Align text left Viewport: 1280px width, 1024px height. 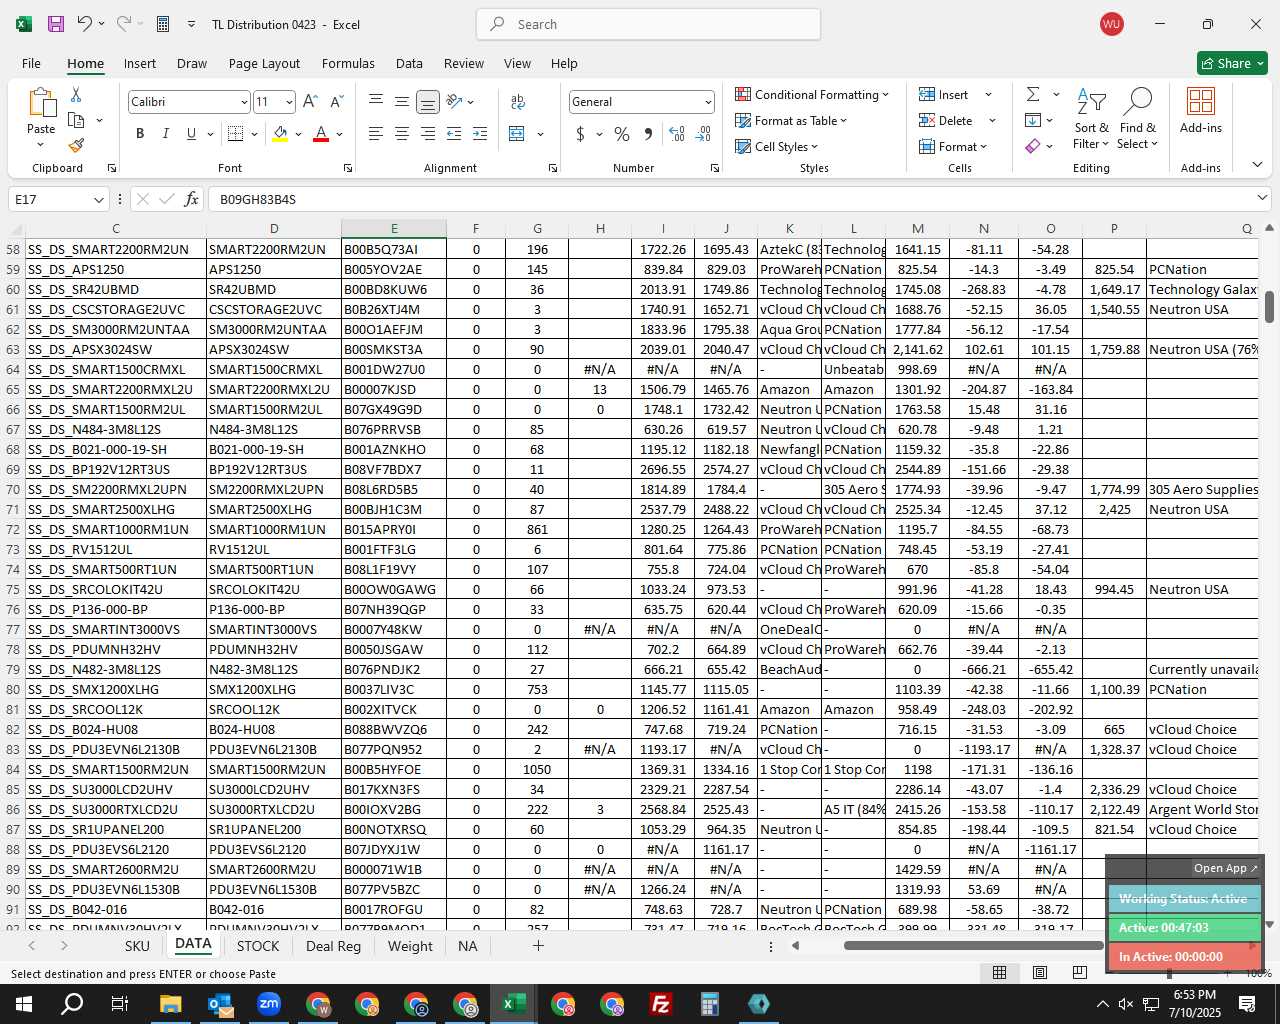click(x=376, y=134)
